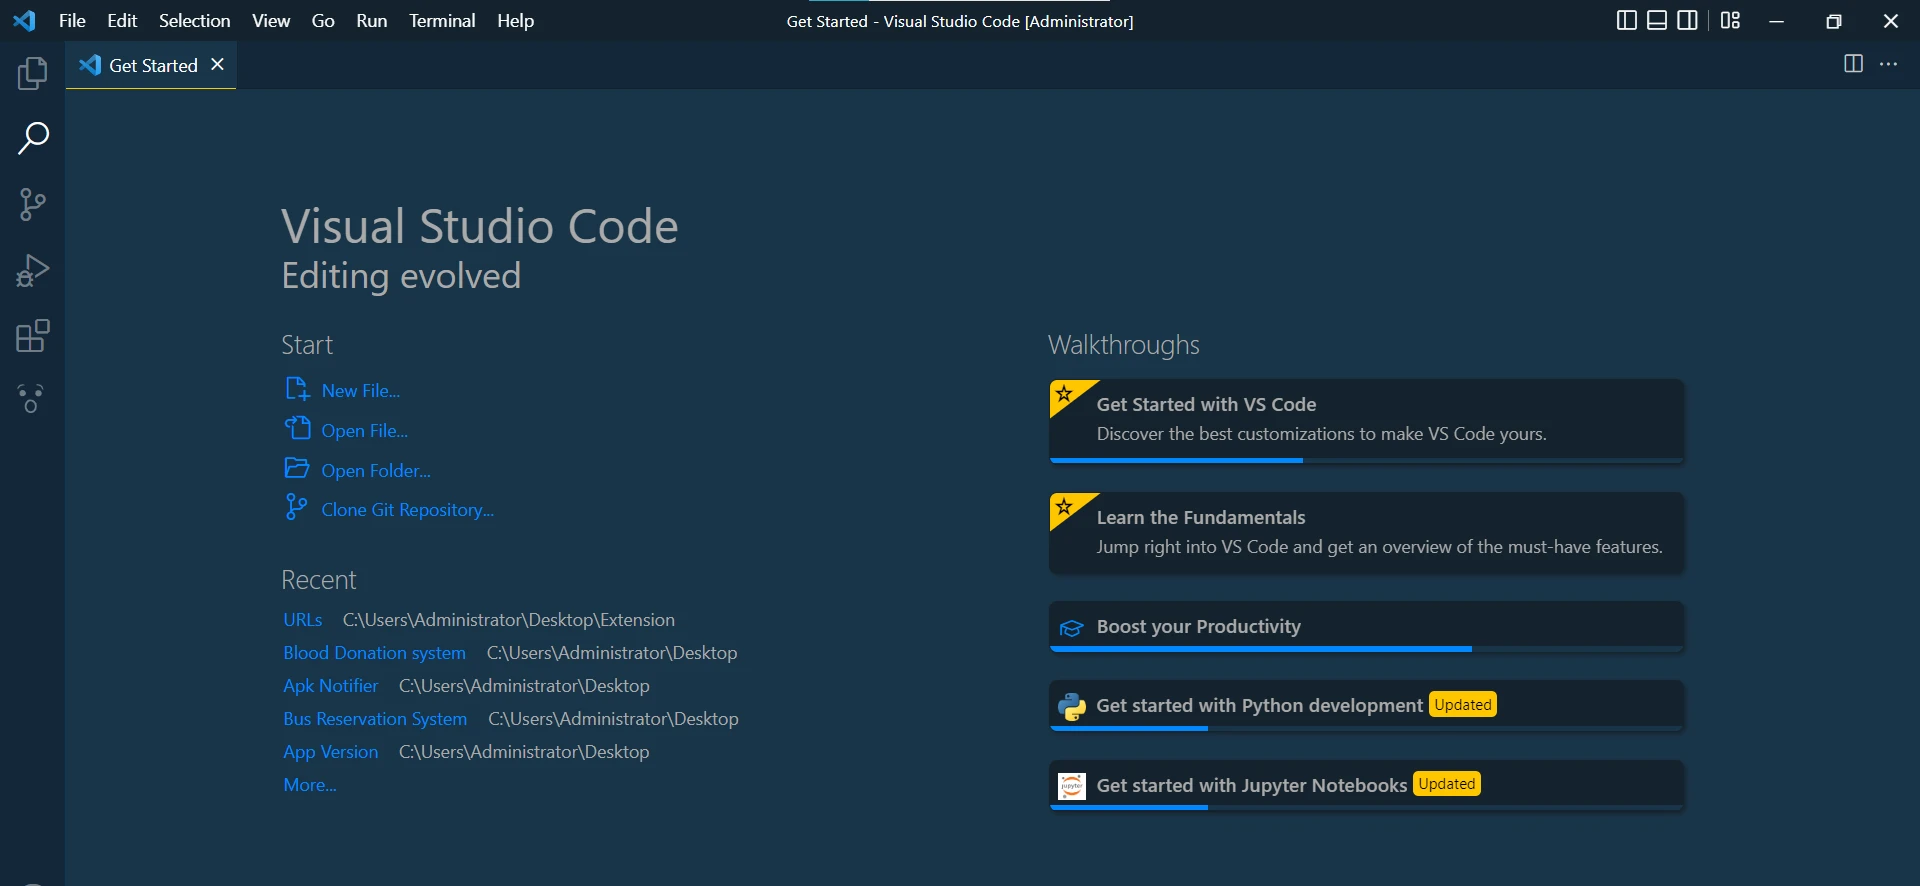The height and width of the screenshot is (886, 1920).
Task: Open recent App Version folder
Action: [x=330, y=752]
